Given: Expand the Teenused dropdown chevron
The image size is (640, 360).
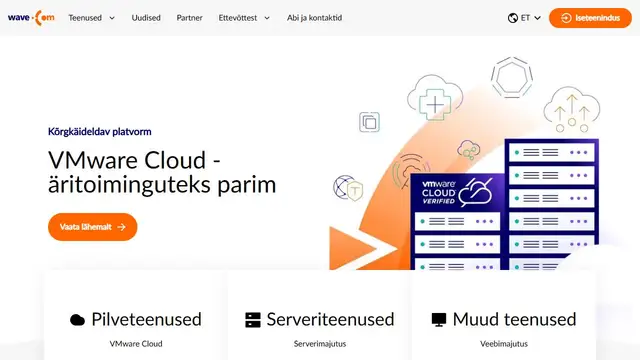Looking at the screenshot, I should pos(112,18).
